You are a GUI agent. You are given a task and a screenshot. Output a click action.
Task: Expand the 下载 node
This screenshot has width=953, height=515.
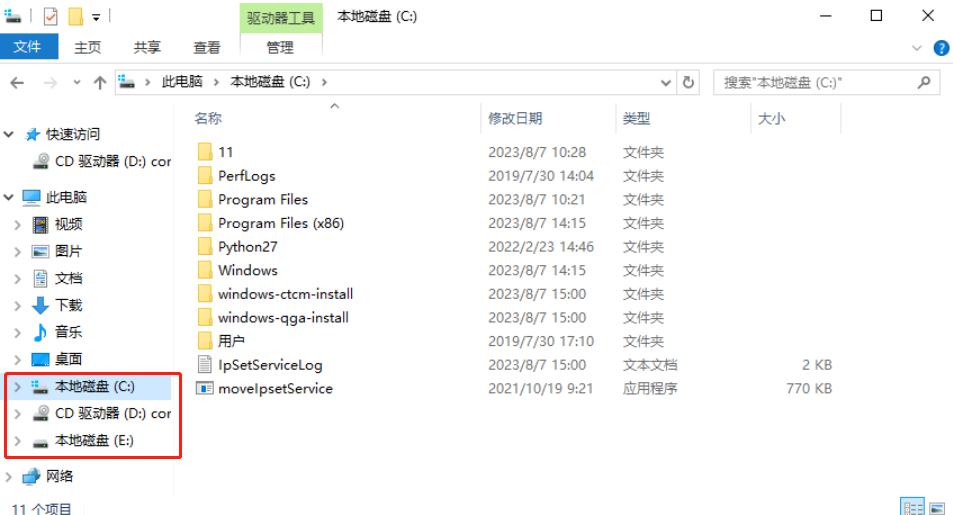pos(18,306)
